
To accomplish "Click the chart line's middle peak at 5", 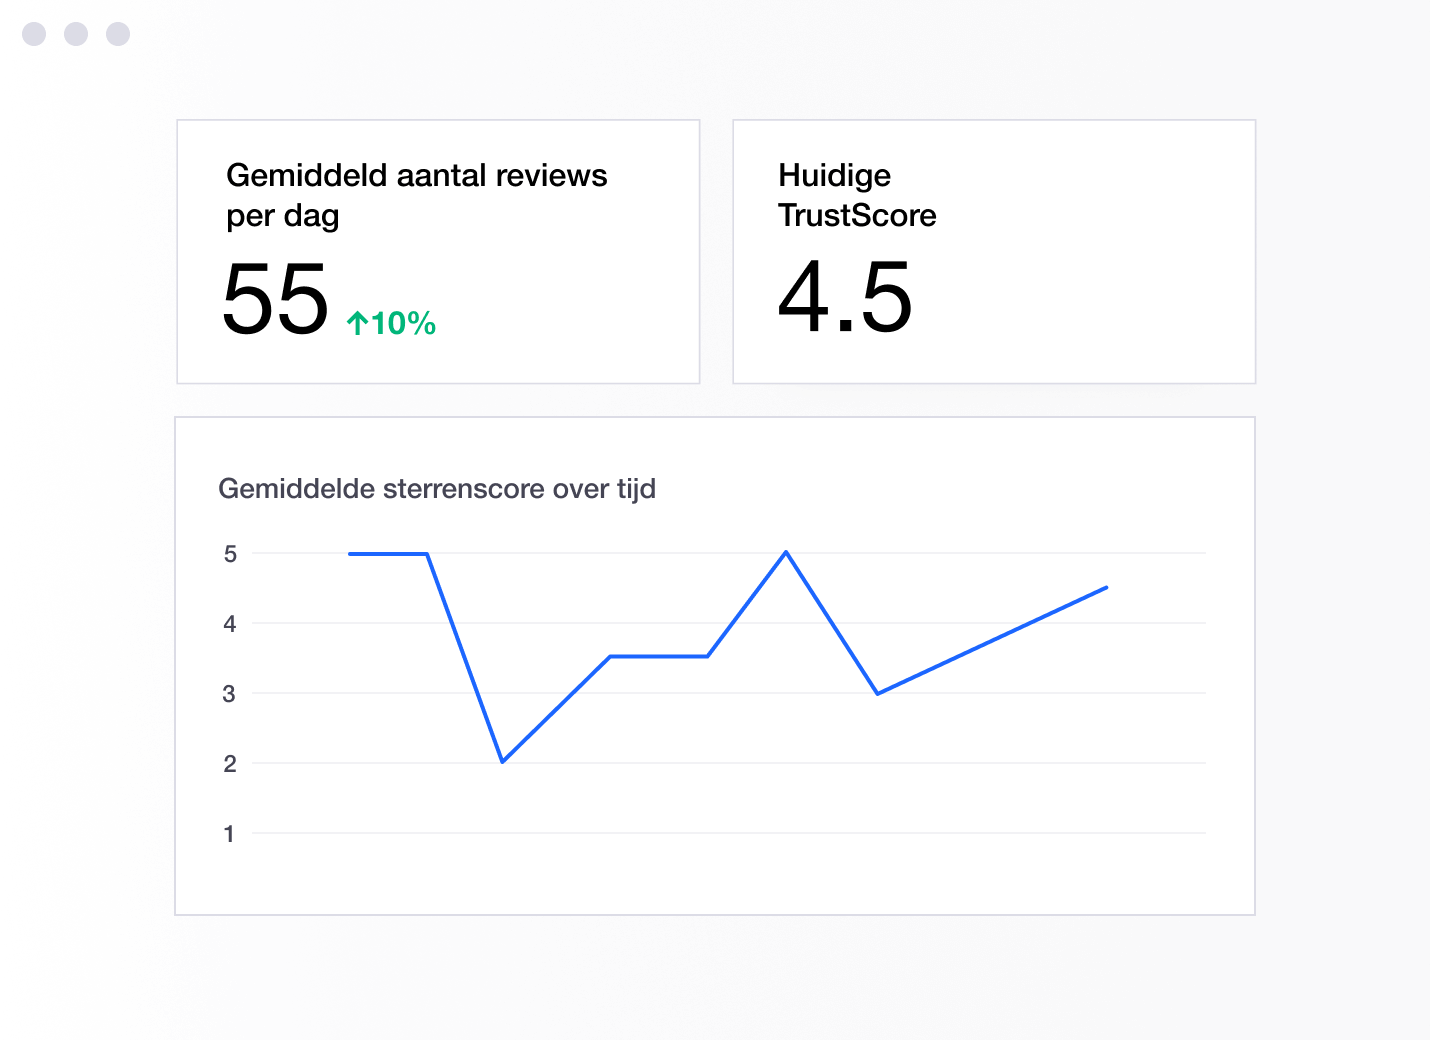I will 786,552.
